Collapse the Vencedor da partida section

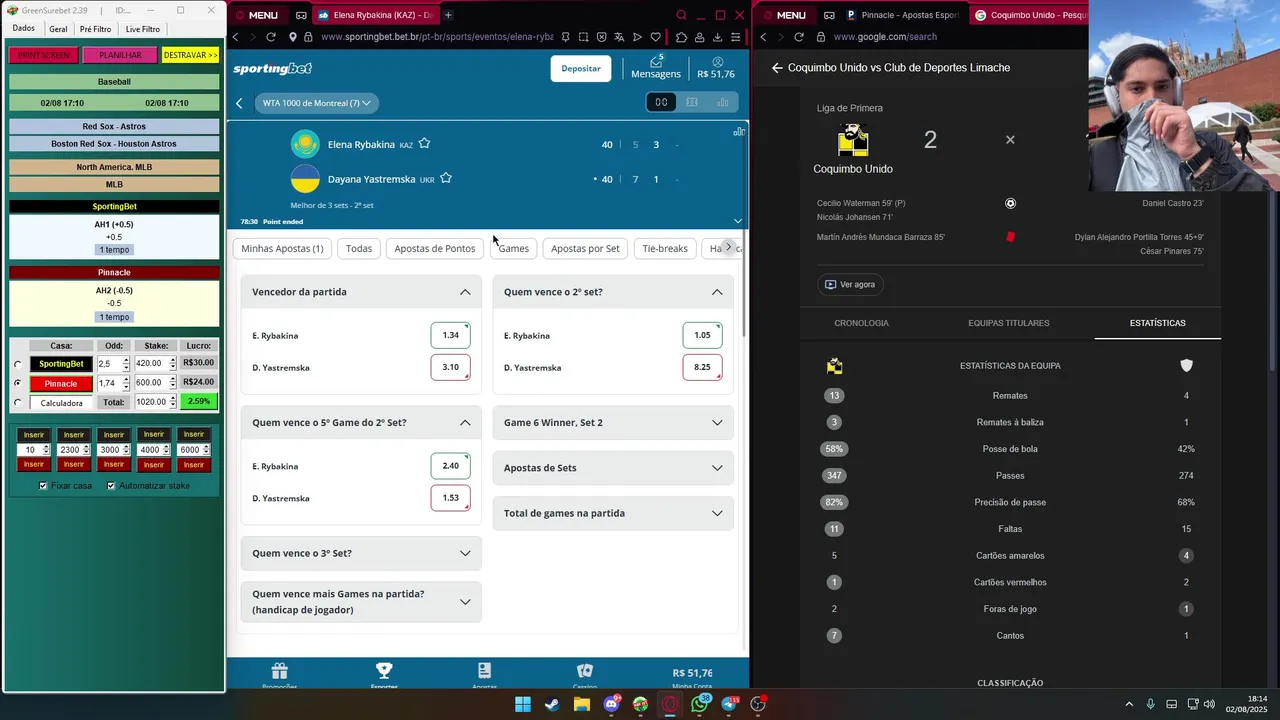(x=465, y=292)
